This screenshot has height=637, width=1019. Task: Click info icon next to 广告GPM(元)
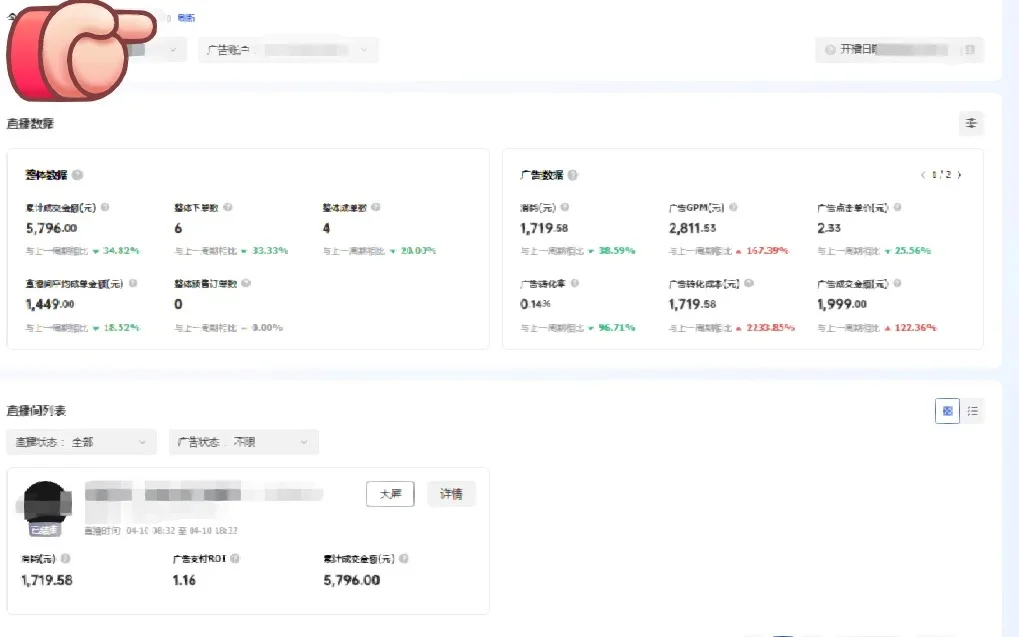pyautogui.click(x=733, y=208)
